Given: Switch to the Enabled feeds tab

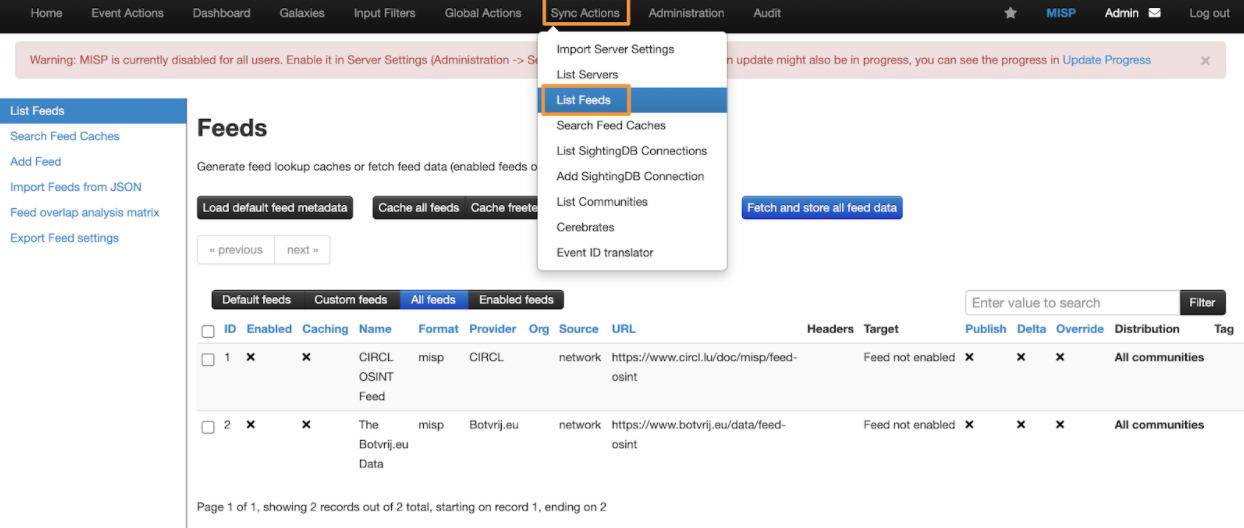Looking at the screenshot, I should point(516,300).
